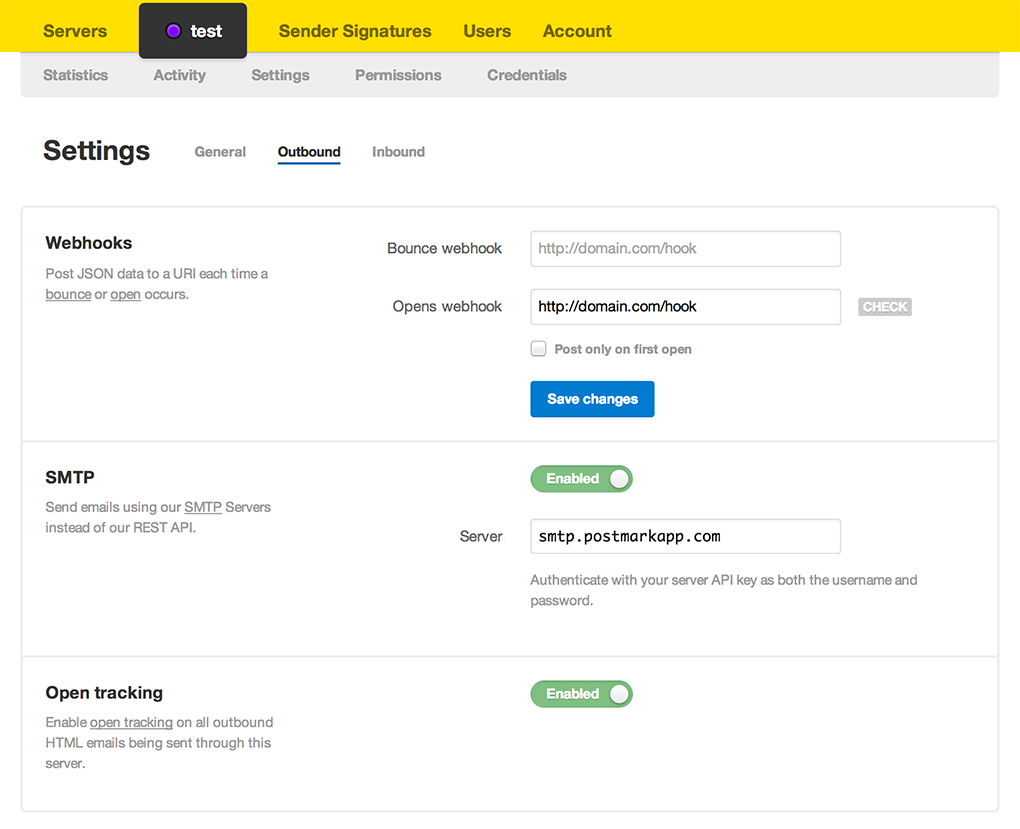
Task: View the Permissions tab
Action: (397, 74)
